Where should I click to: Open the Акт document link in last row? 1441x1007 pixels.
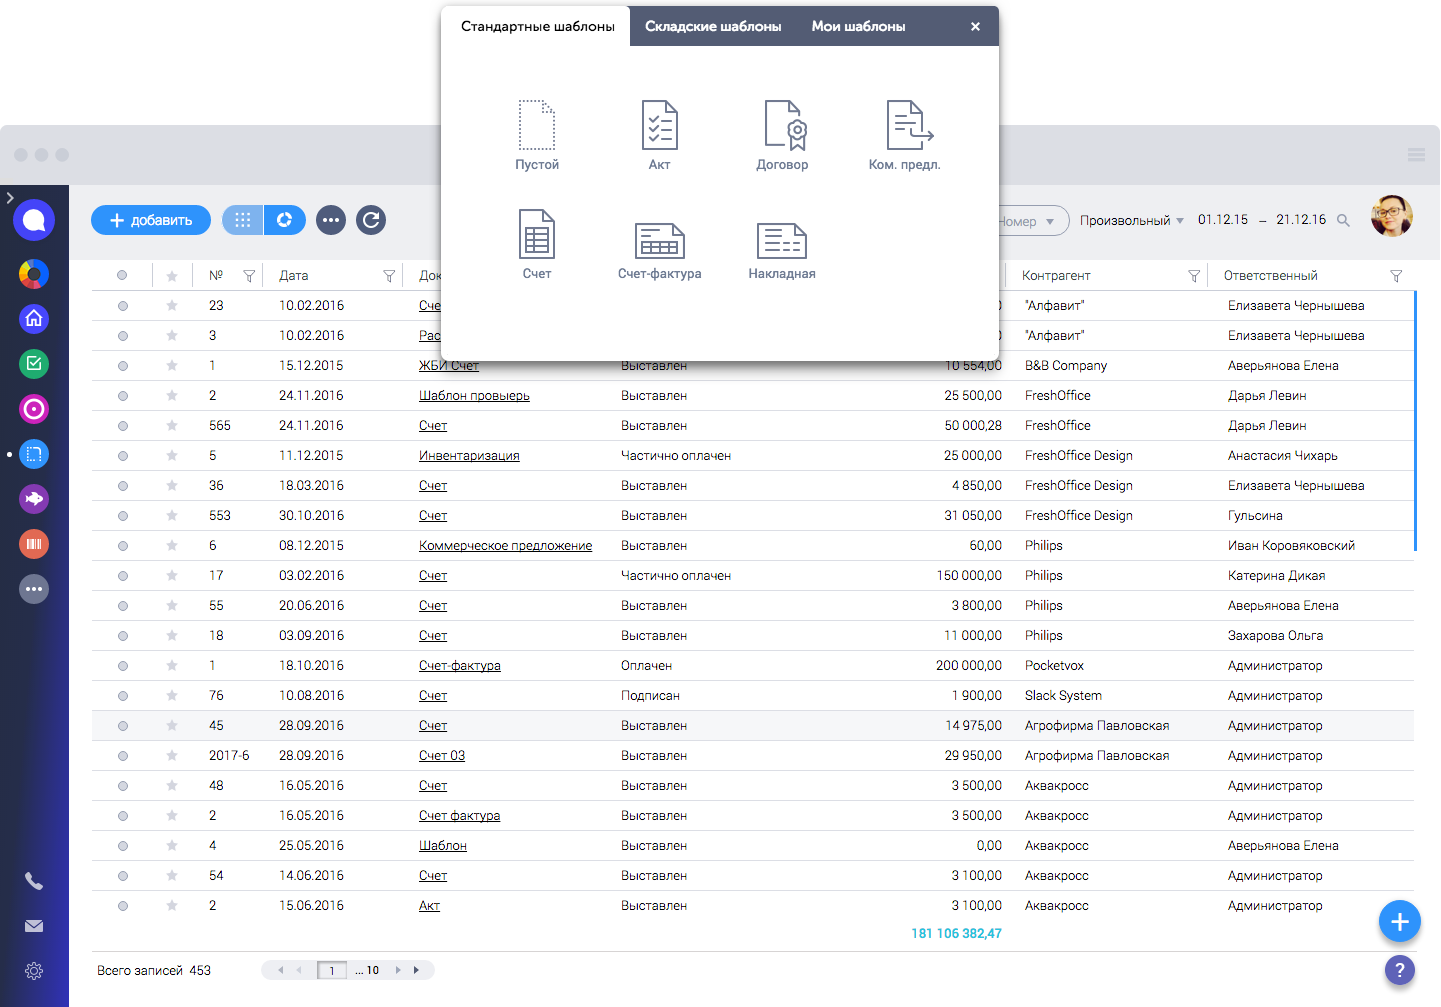[429, 906]
